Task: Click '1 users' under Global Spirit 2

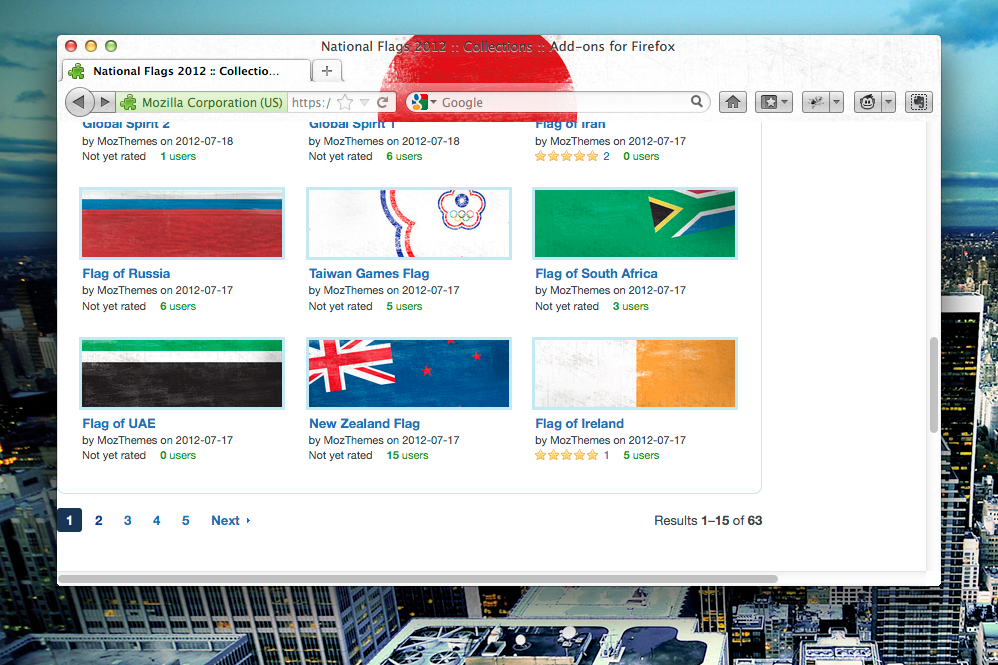Action: click(178, 157)
